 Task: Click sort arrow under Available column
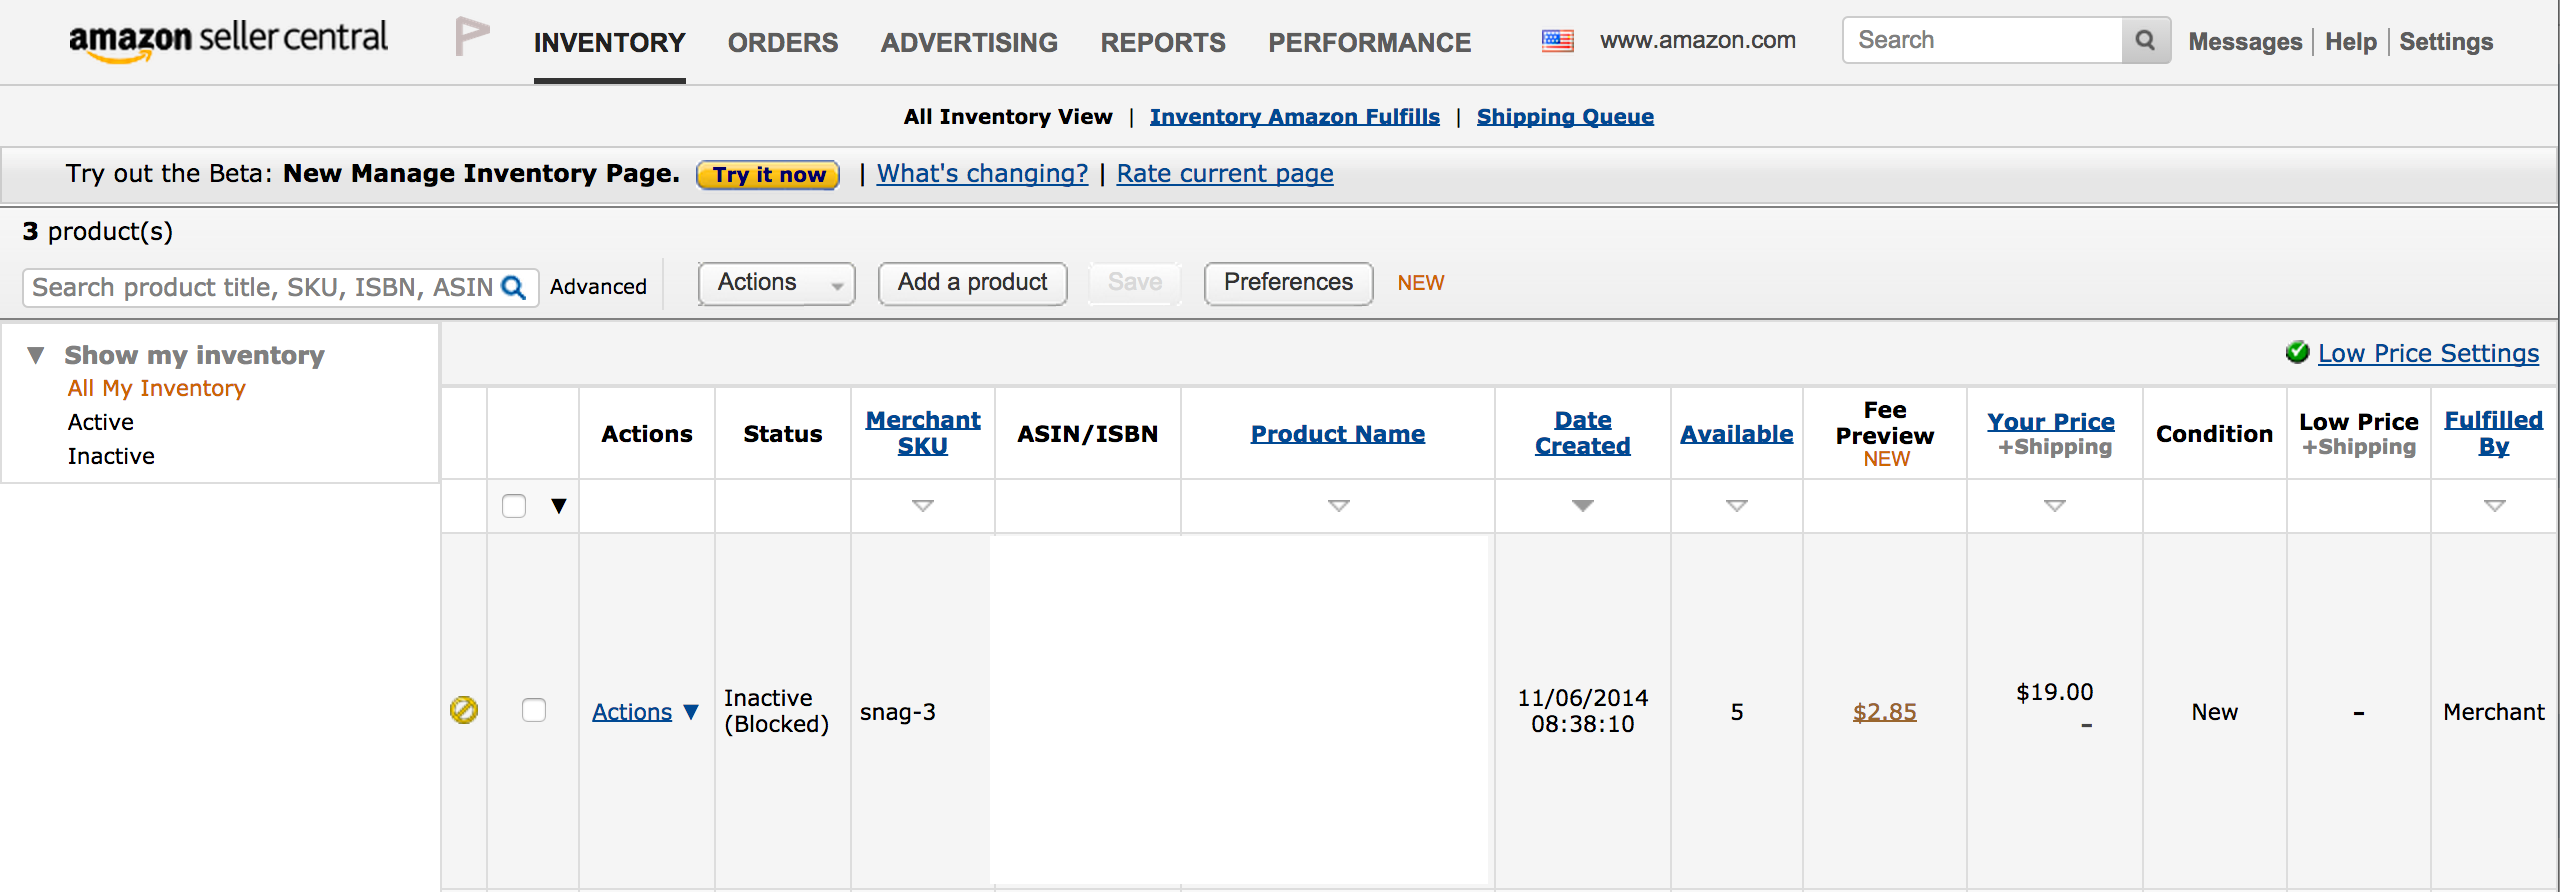1737,506
